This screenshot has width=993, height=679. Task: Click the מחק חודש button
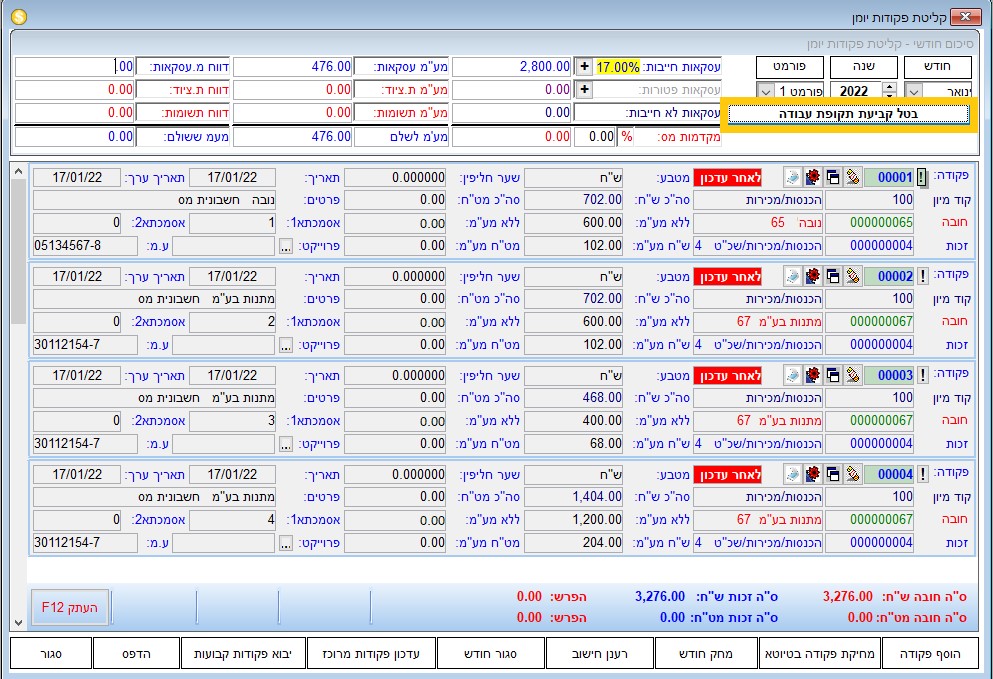click(x=705, y=654)
